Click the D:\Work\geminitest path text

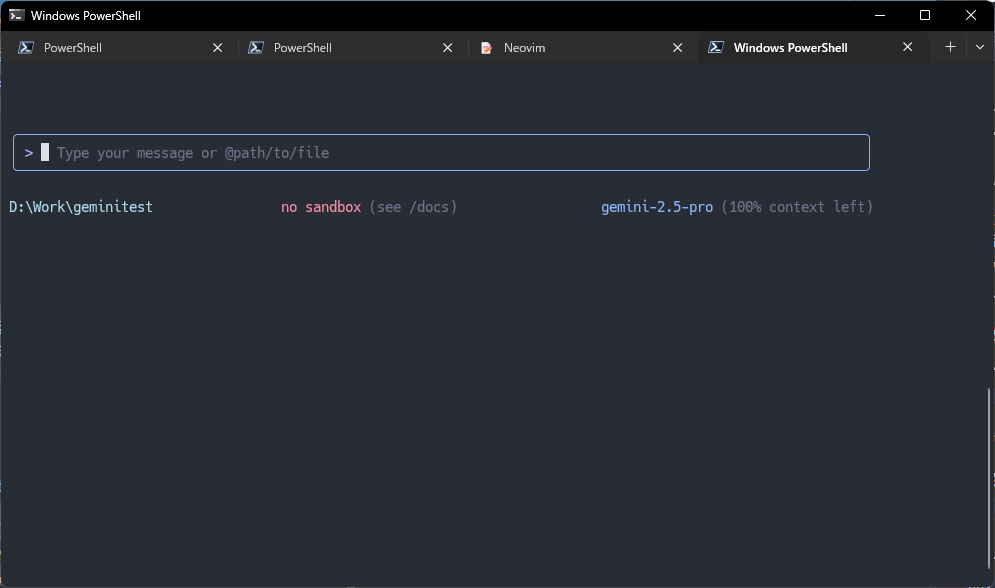coord(81,207)
